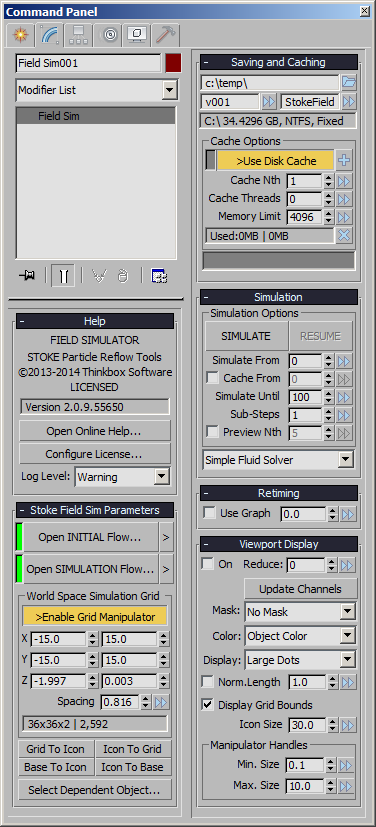The image size is (376, 827).
Task: Collapse Saving and Caching rollout
Action: [279, 62]
